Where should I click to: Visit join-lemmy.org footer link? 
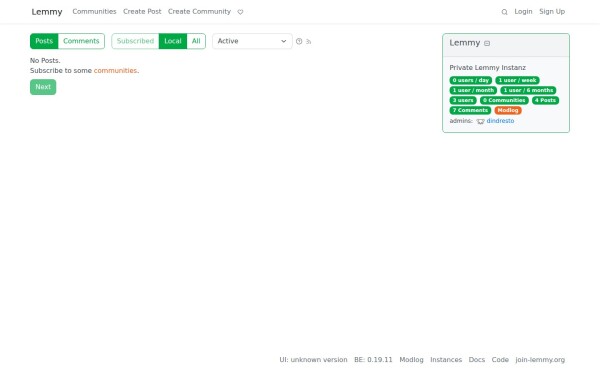pyautogui.click(x=540, y=360)
